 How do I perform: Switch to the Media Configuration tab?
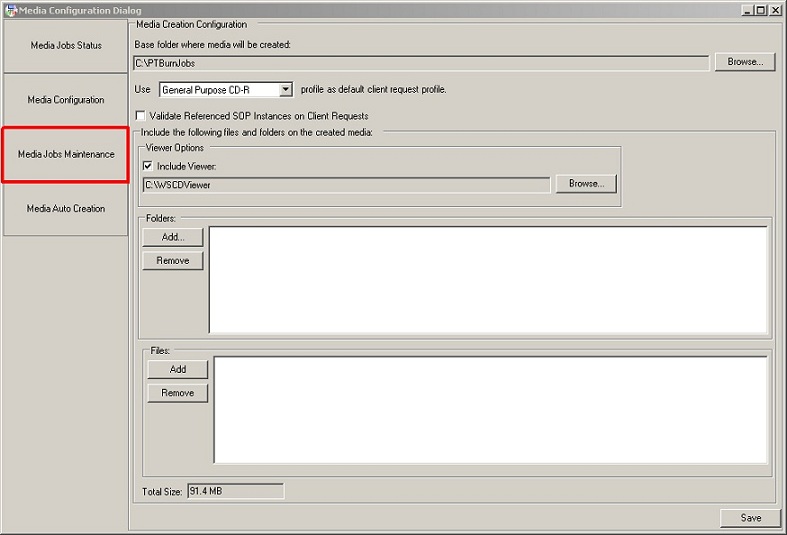[x=66, y=100]
